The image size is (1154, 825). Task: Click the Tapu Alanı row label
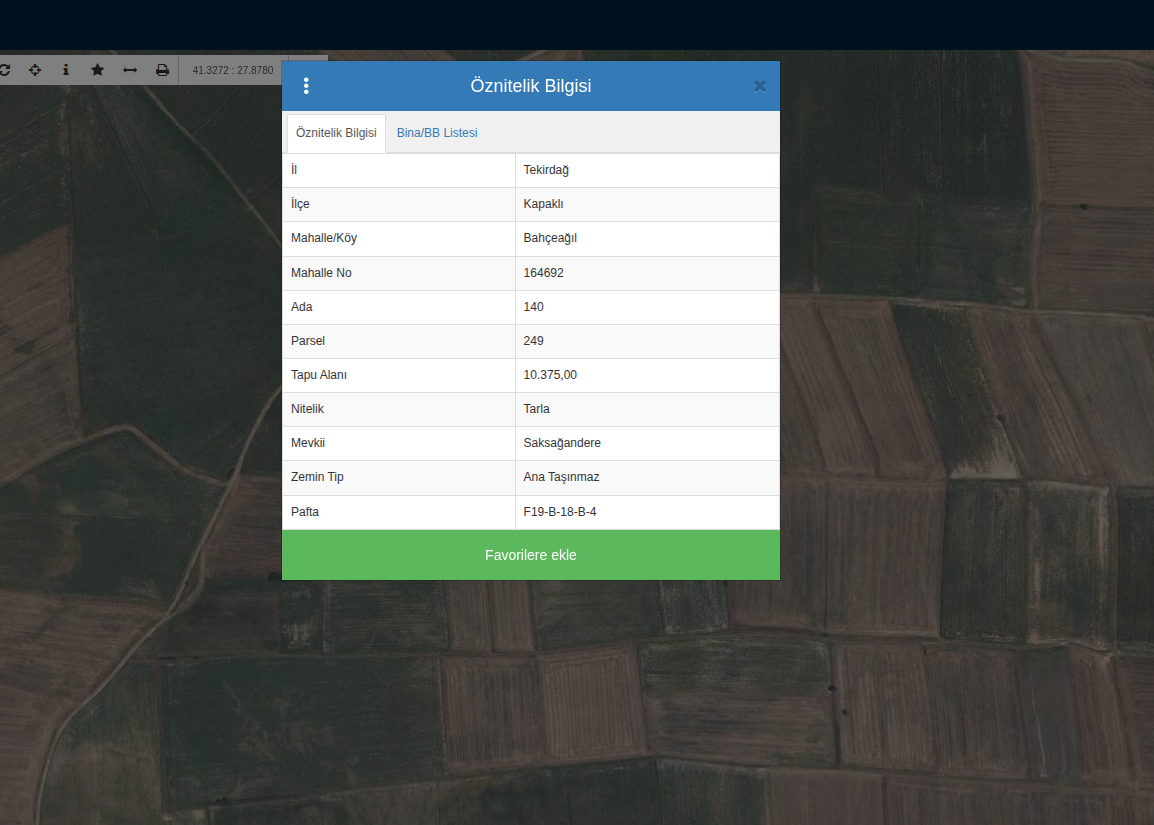click(x=319, y=375)
